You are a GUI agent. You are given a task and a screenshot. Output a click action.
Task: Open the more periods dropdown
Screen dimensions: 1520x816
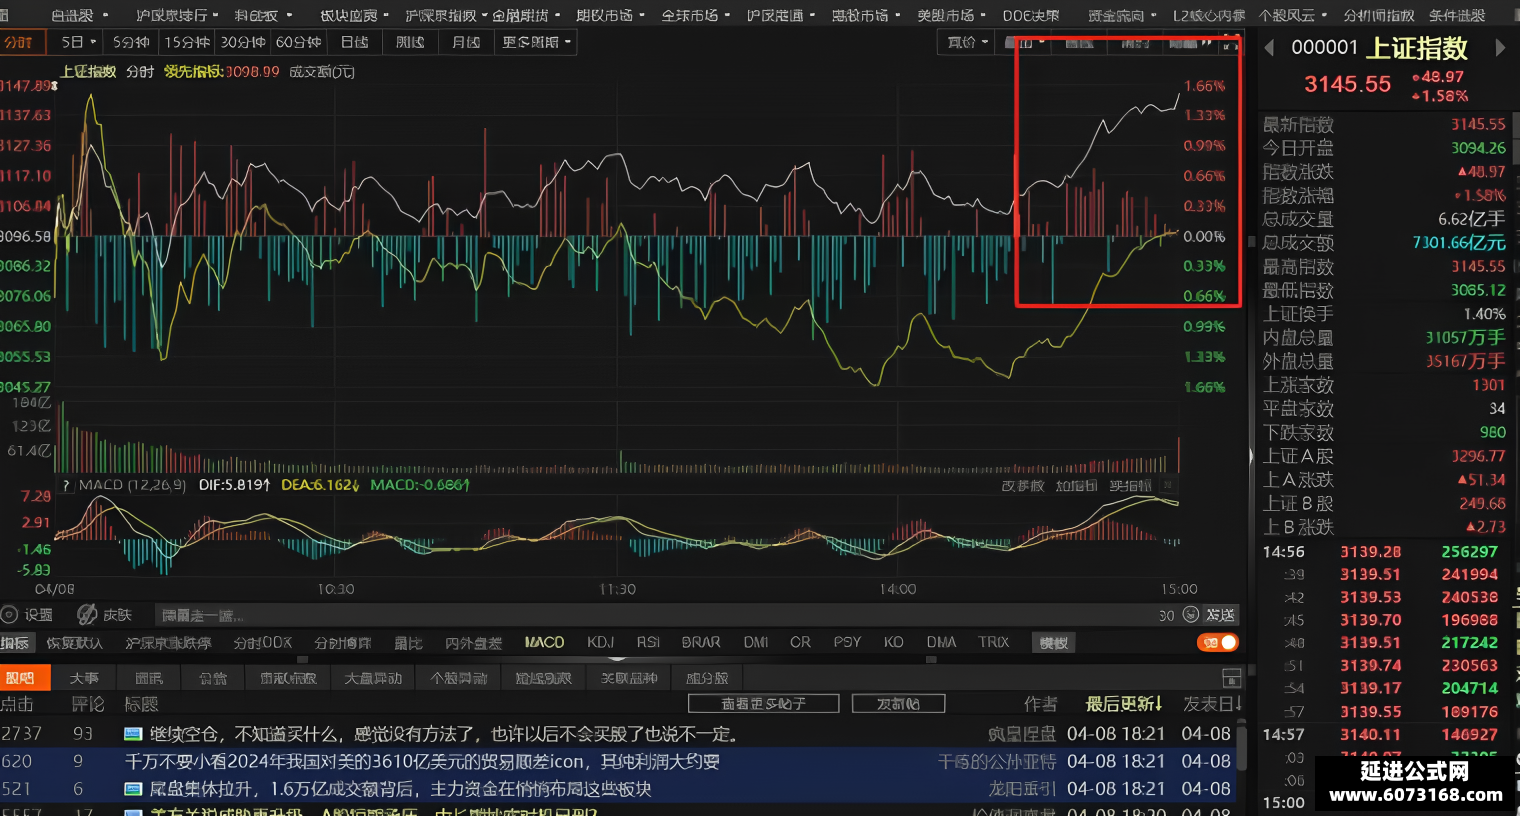[537, 42]
